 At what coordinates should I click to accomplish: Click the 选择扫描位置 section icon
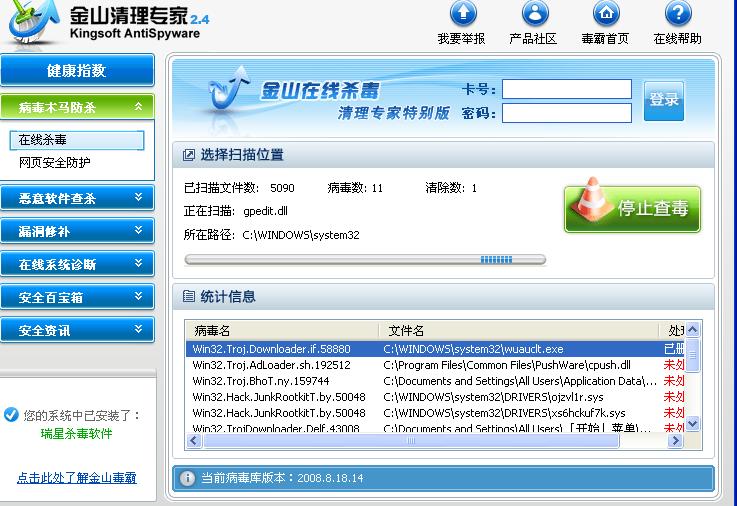point(188,155)
